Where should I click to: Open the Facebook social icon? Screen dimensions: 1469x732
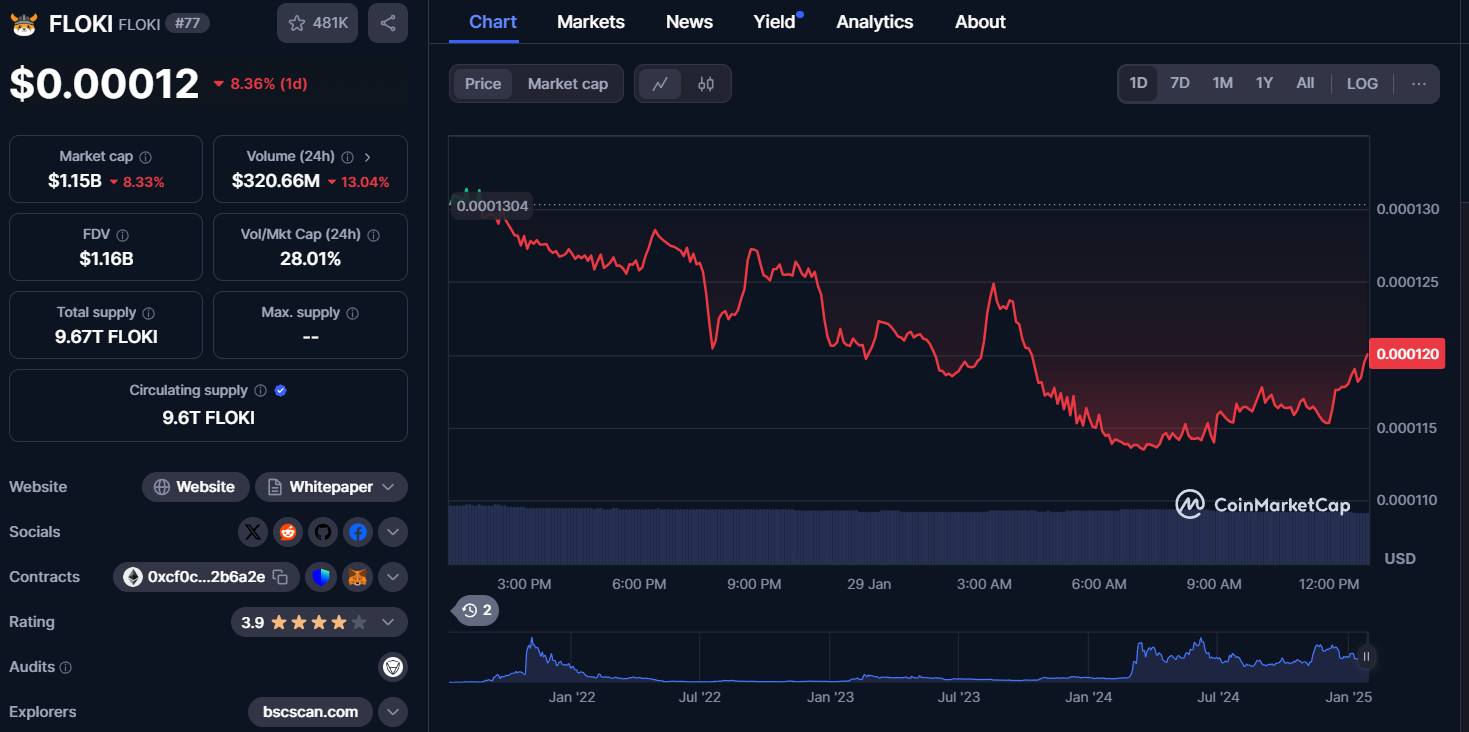(x=358, y=532)
